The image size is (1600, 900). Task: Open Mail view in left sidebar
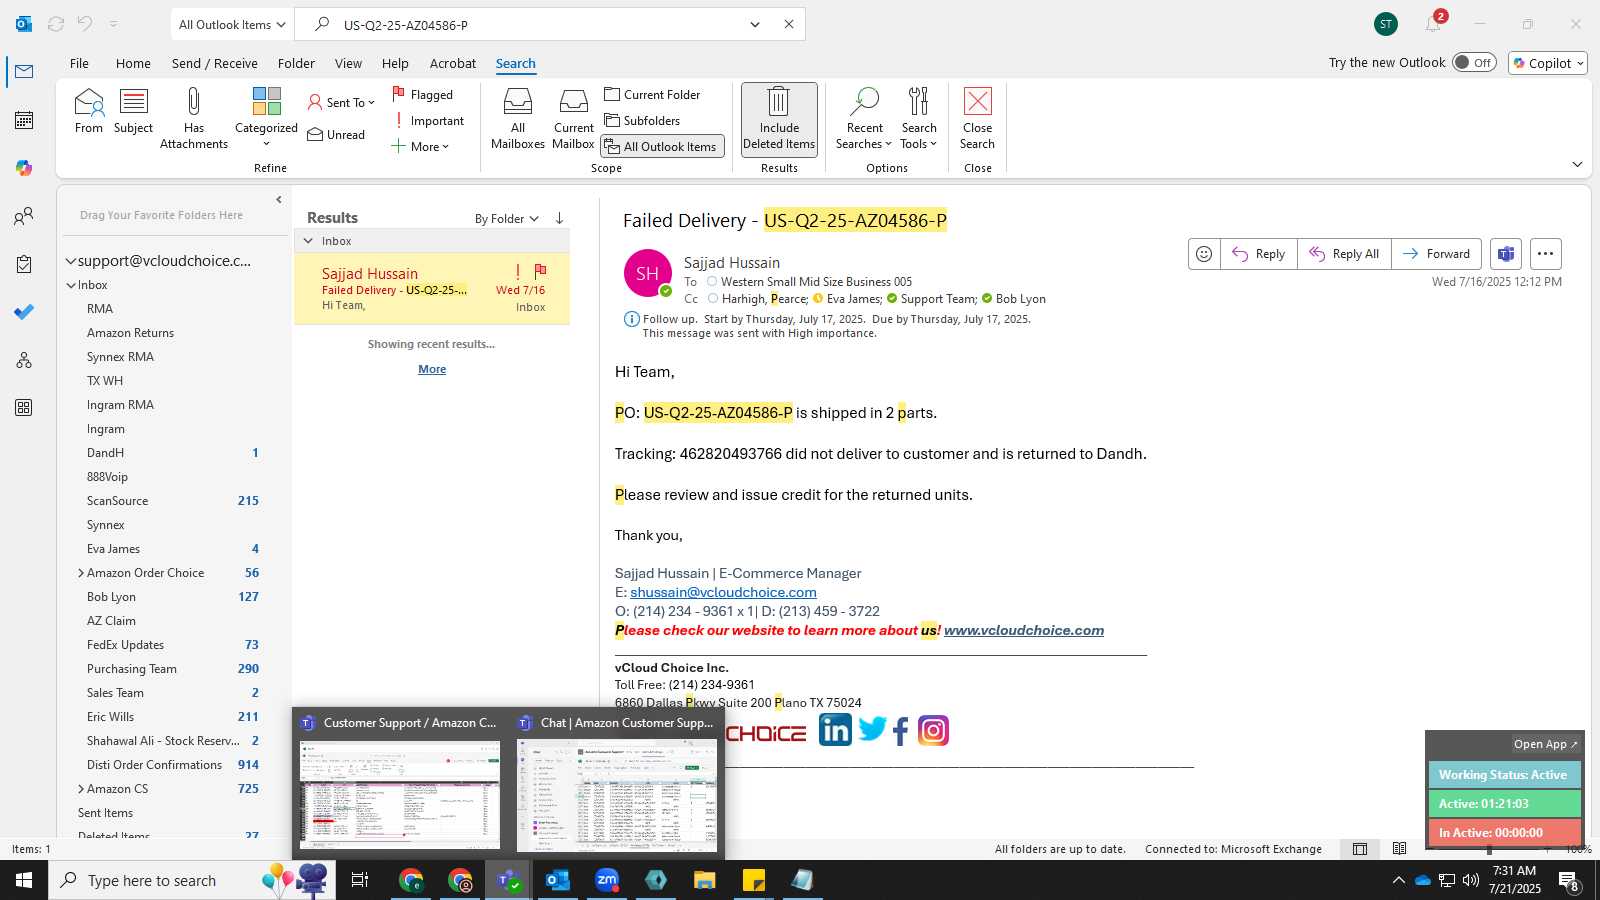click(24, 72)
